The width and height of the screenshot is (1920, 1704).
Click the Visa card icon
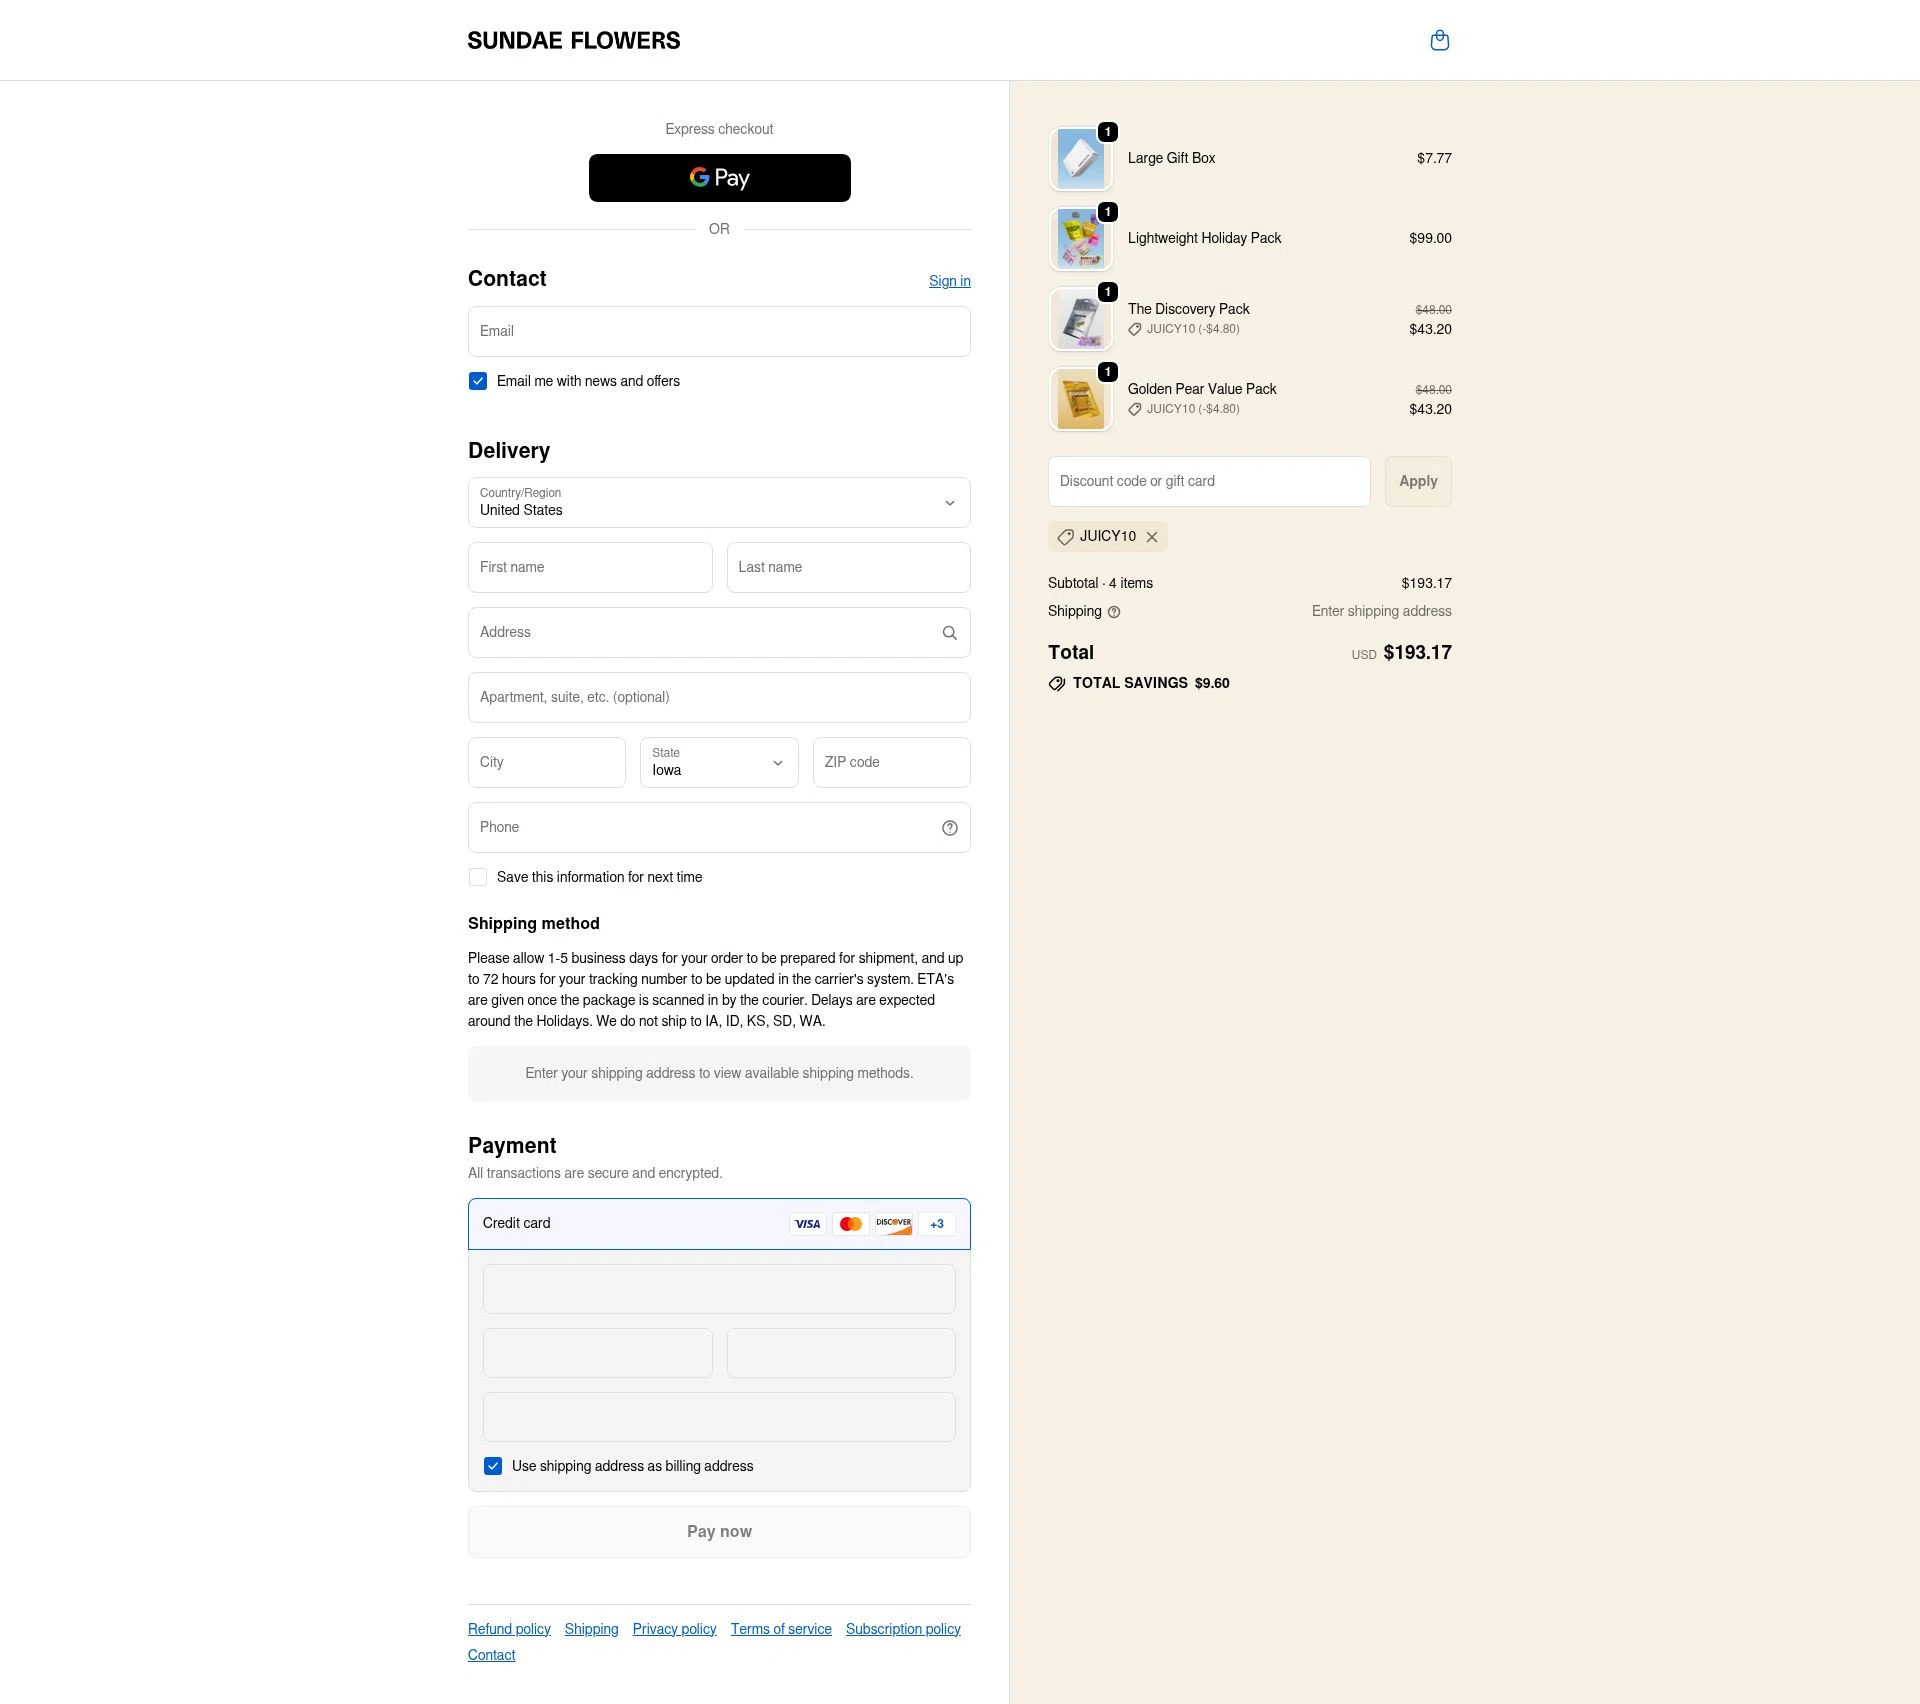pyautogui.click(x=807, y=1223)
